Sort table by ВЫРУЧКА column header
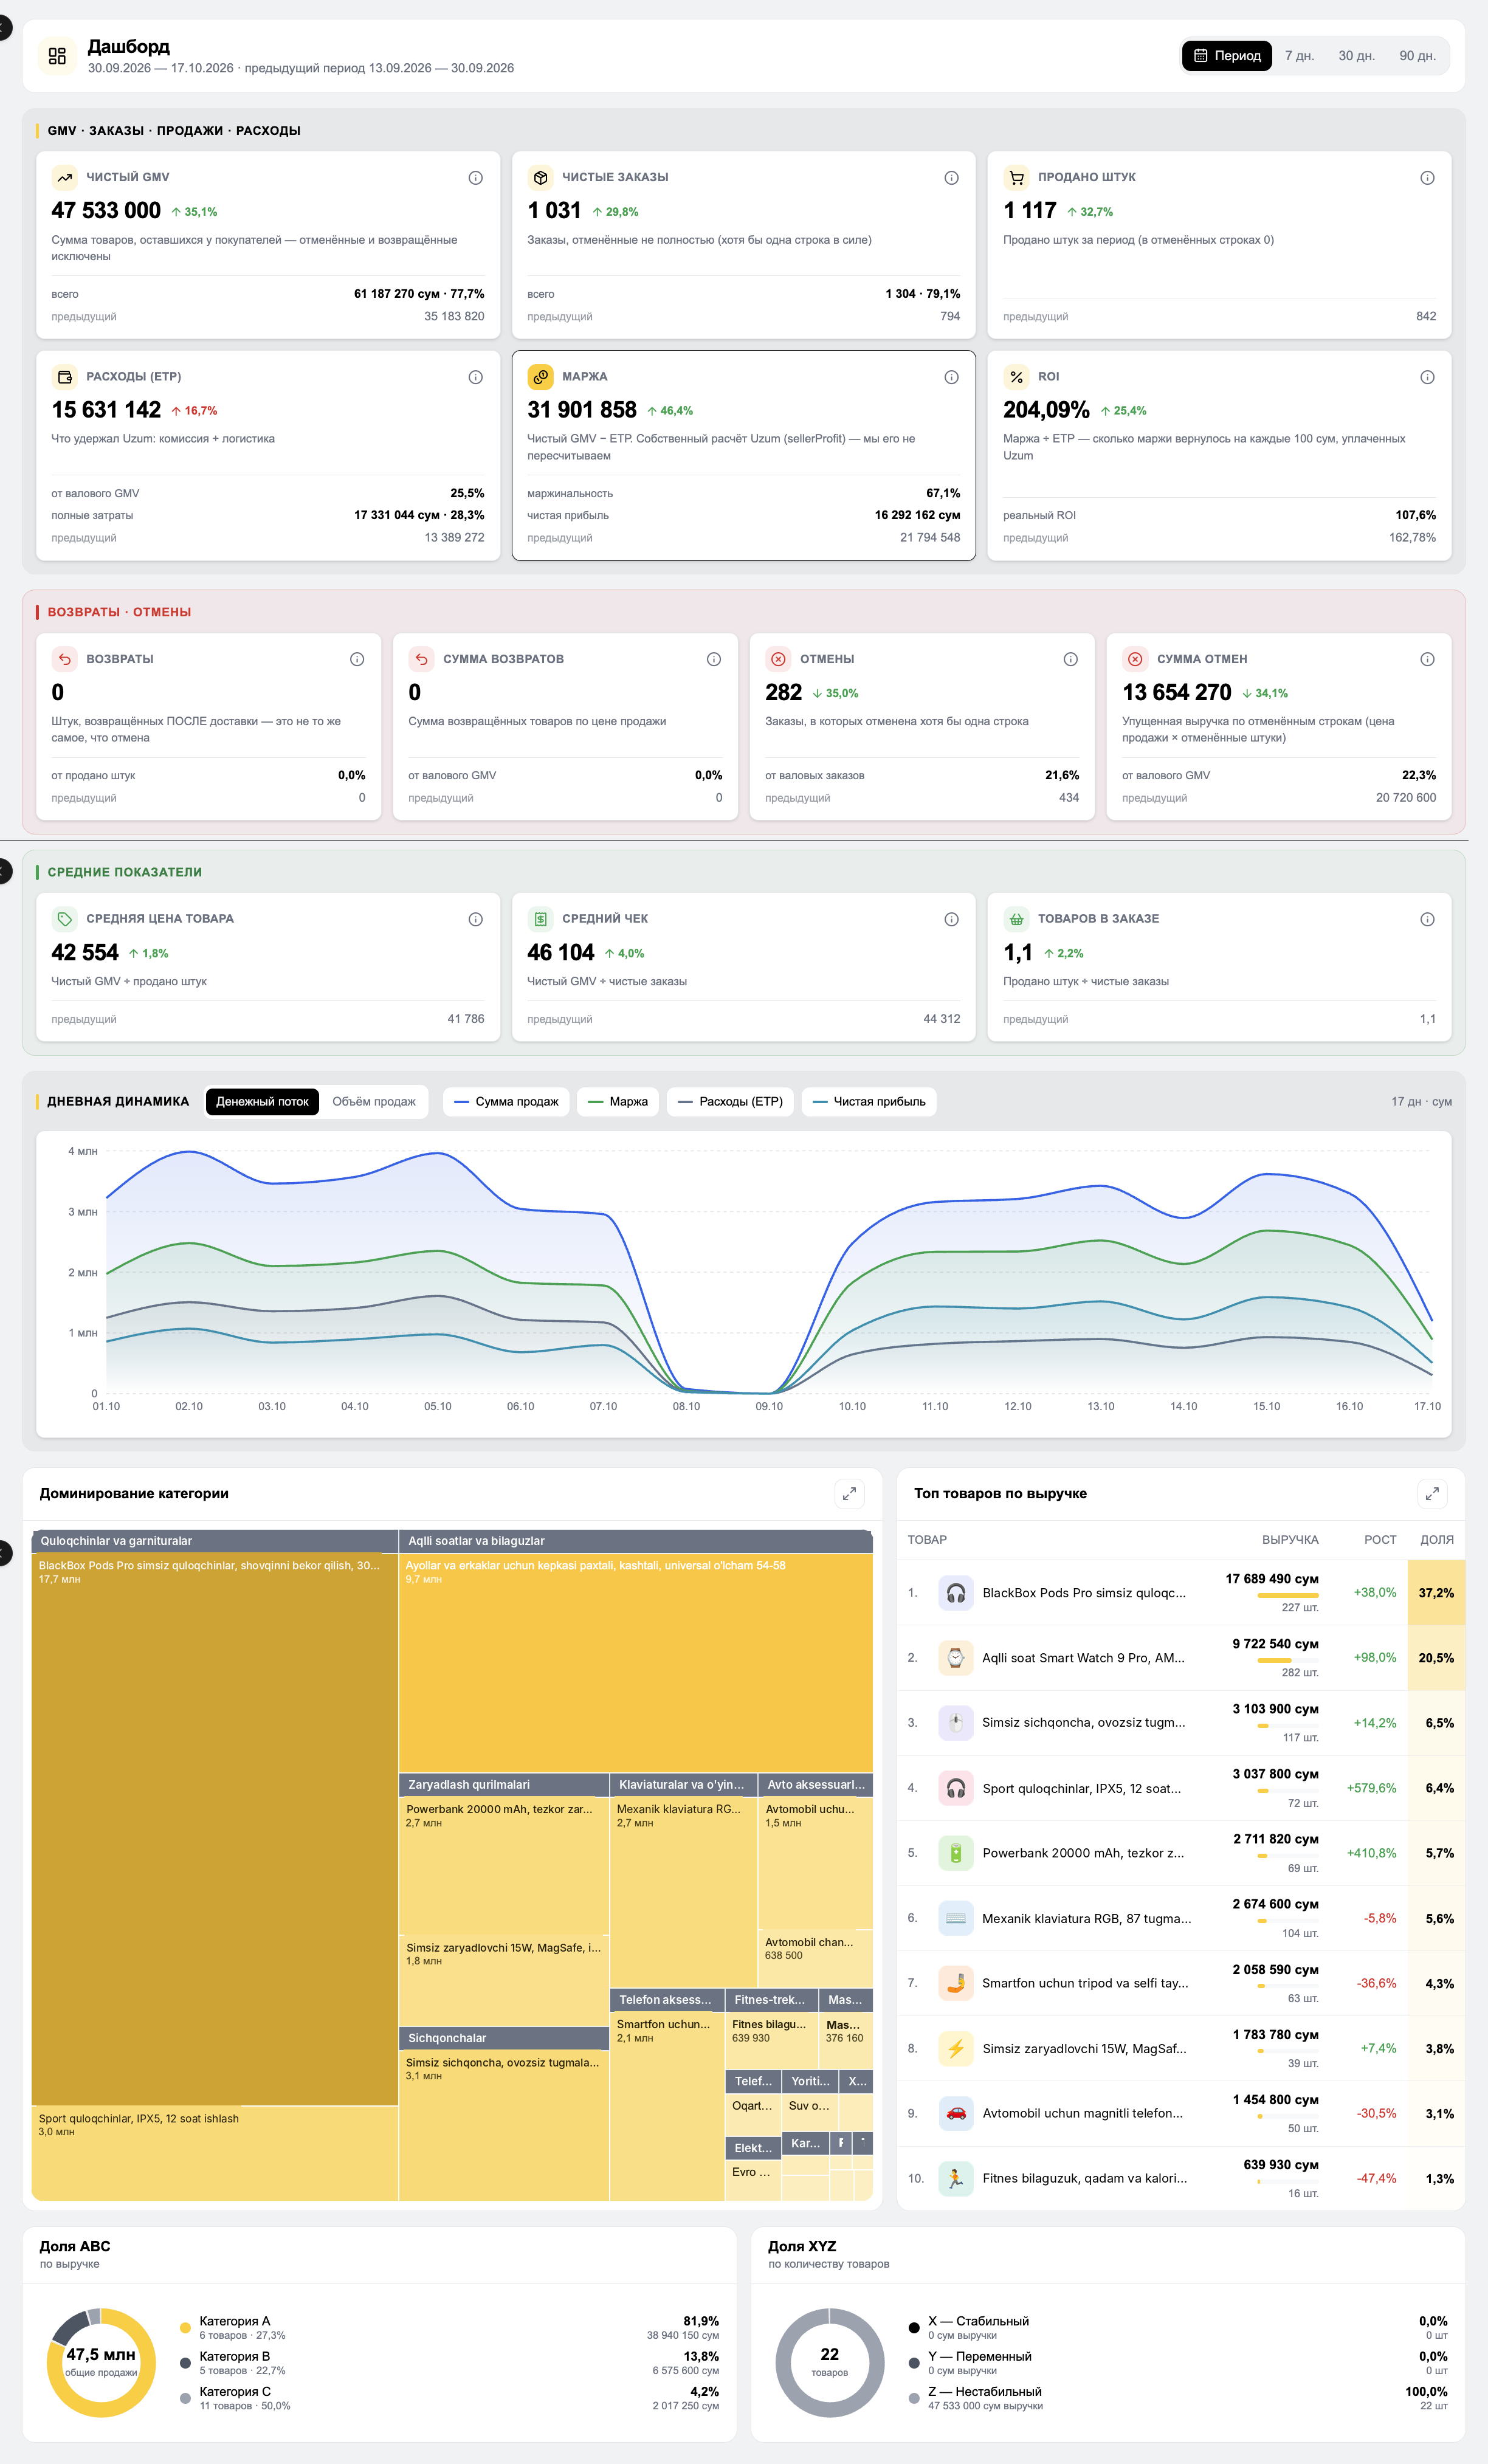 point(1290,1540)
